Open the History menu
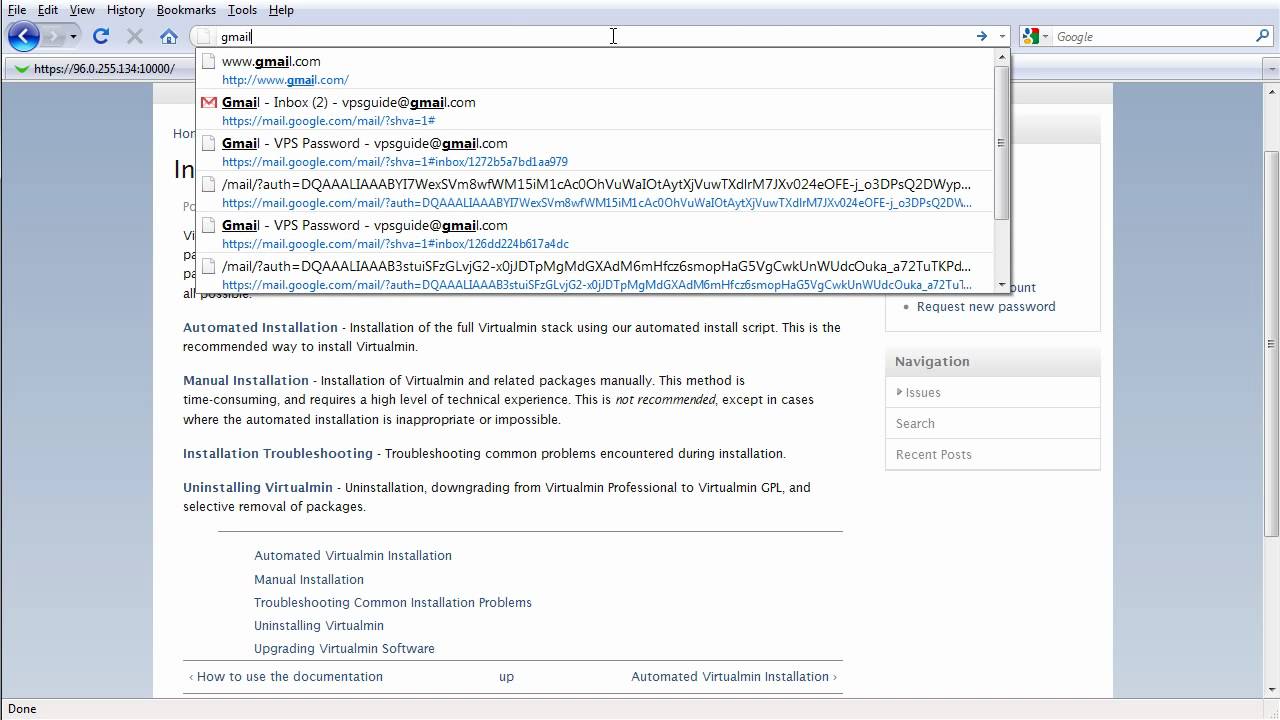Viewport: 1280px width, 720px height. [x=125, y=10]
